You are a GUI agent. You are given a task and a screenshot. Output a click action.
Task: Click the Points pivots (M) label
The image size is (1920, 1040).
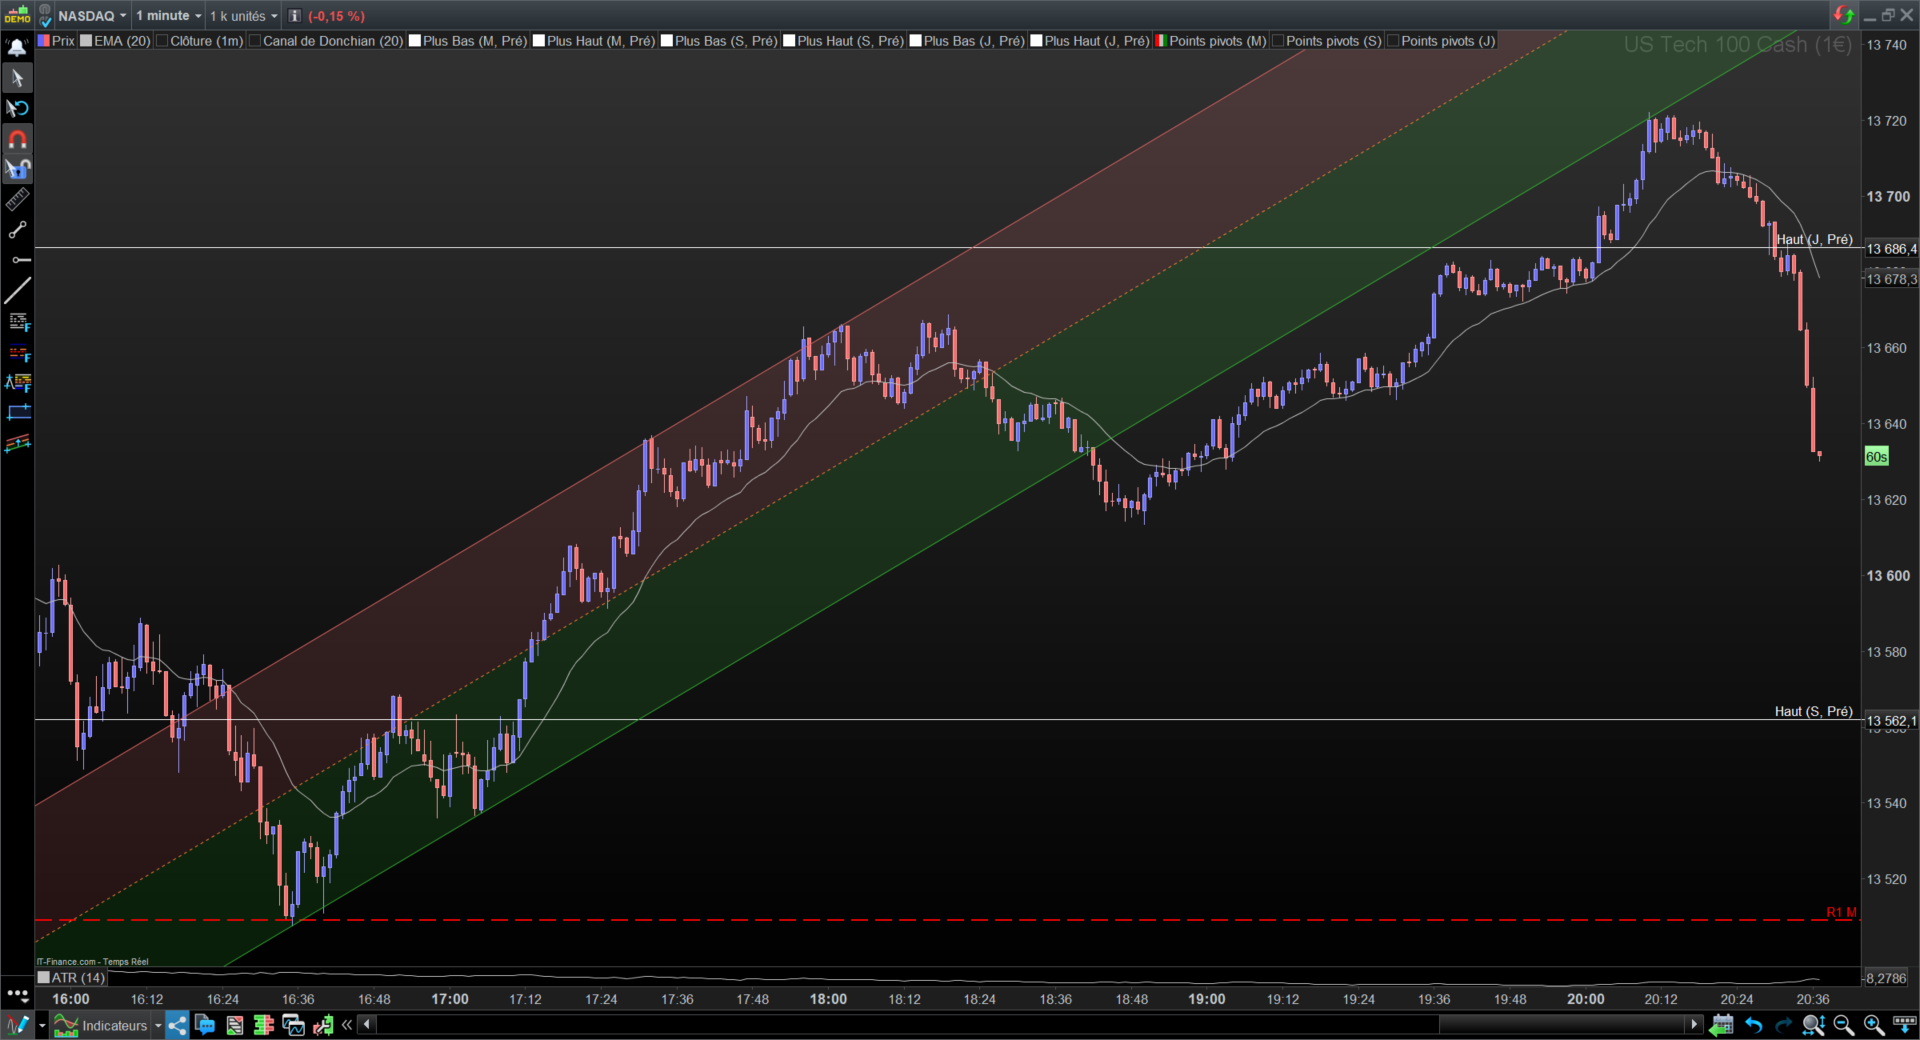[1218, 41]
